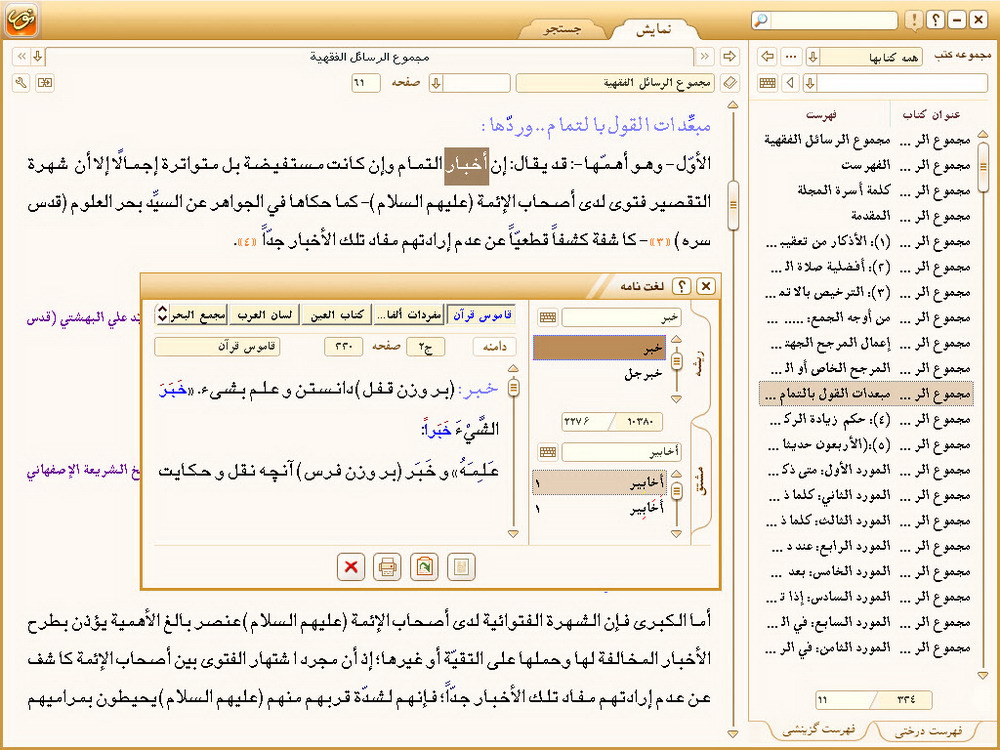Open the dropdown arrow next to صفحه field
This screenshot has width=1000, height=750.
click(x=436, y=82)
